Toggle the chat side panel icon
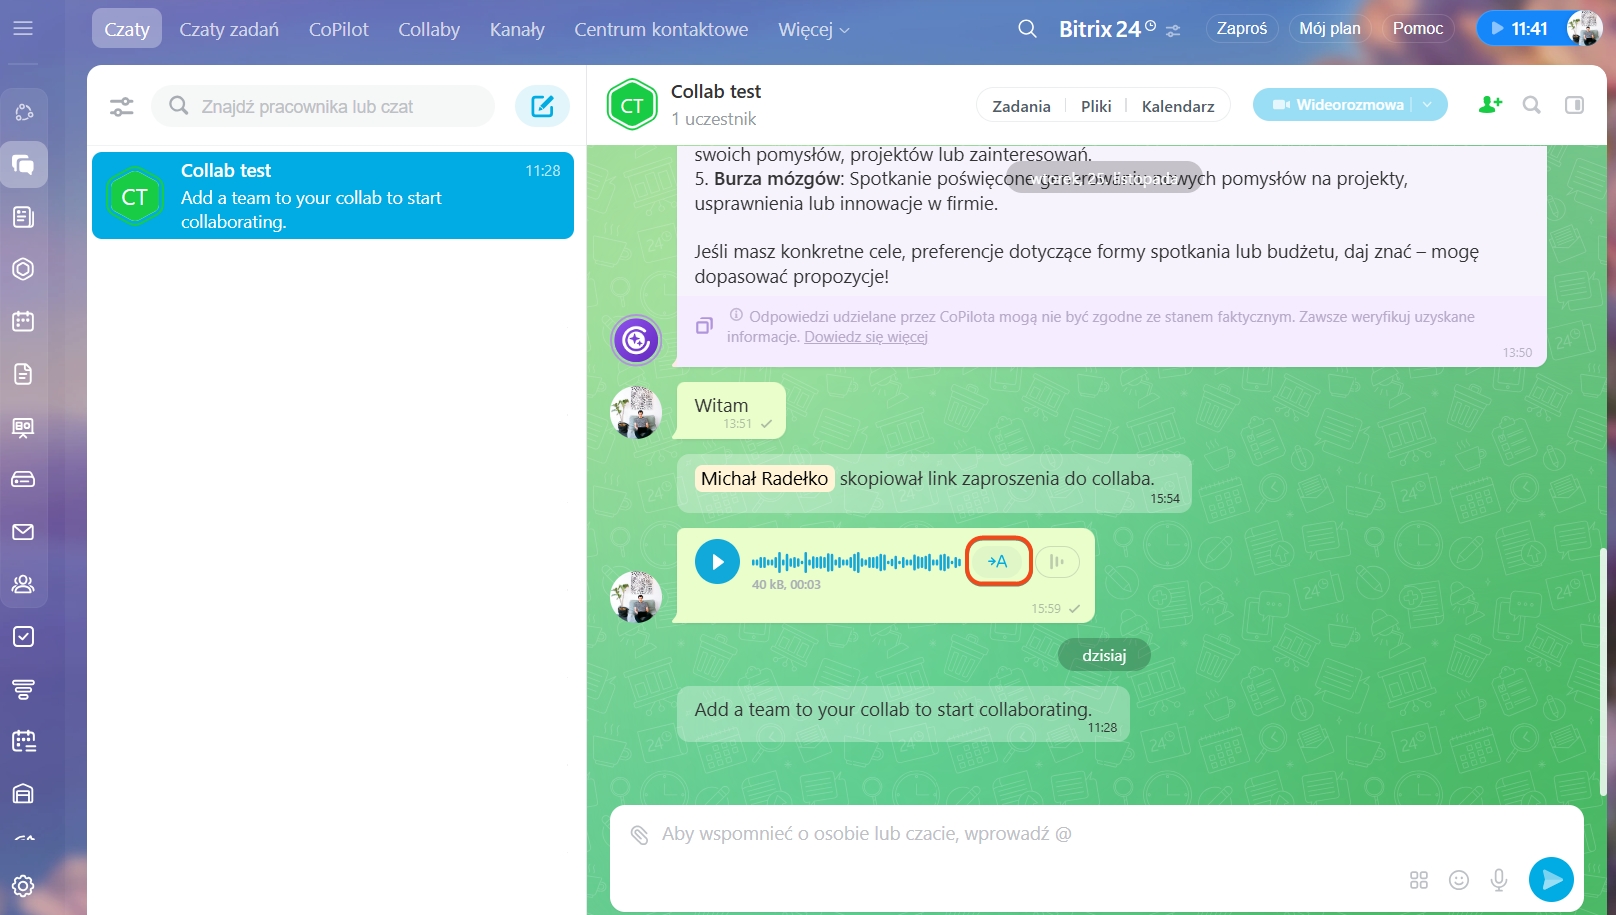This screenshot has height=915, width=1616. click(1575, 105)
